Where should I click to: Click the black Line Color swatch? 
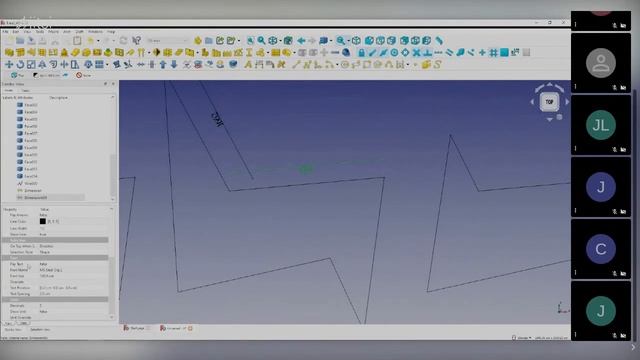tap(42, 221)
